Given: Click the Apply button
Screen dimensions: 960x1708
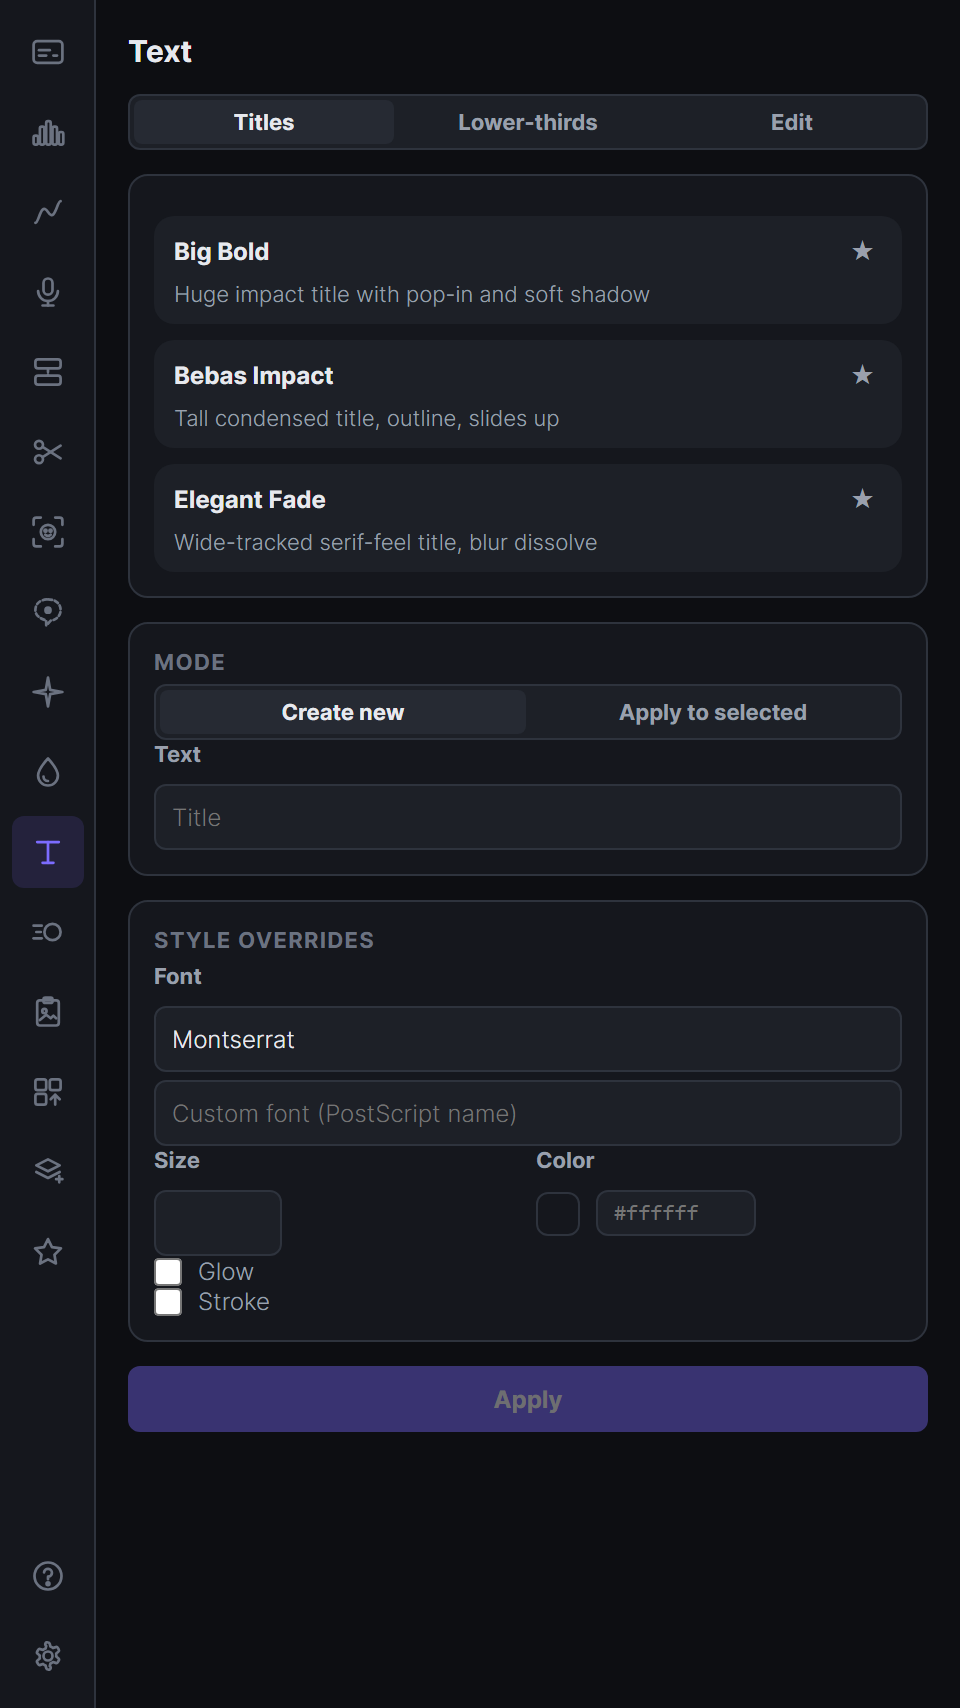Looking at the screenshot, I should pyautogui.click(x=528, y=1399).
